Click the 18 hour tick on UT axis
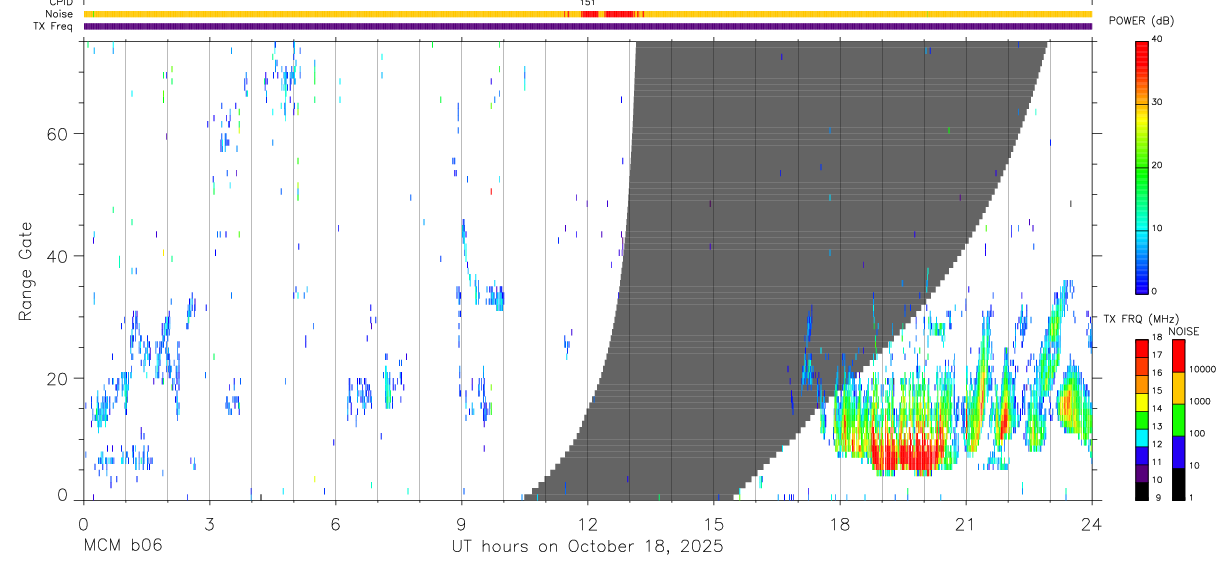The image size is (1228, 567). coord(840,524)
